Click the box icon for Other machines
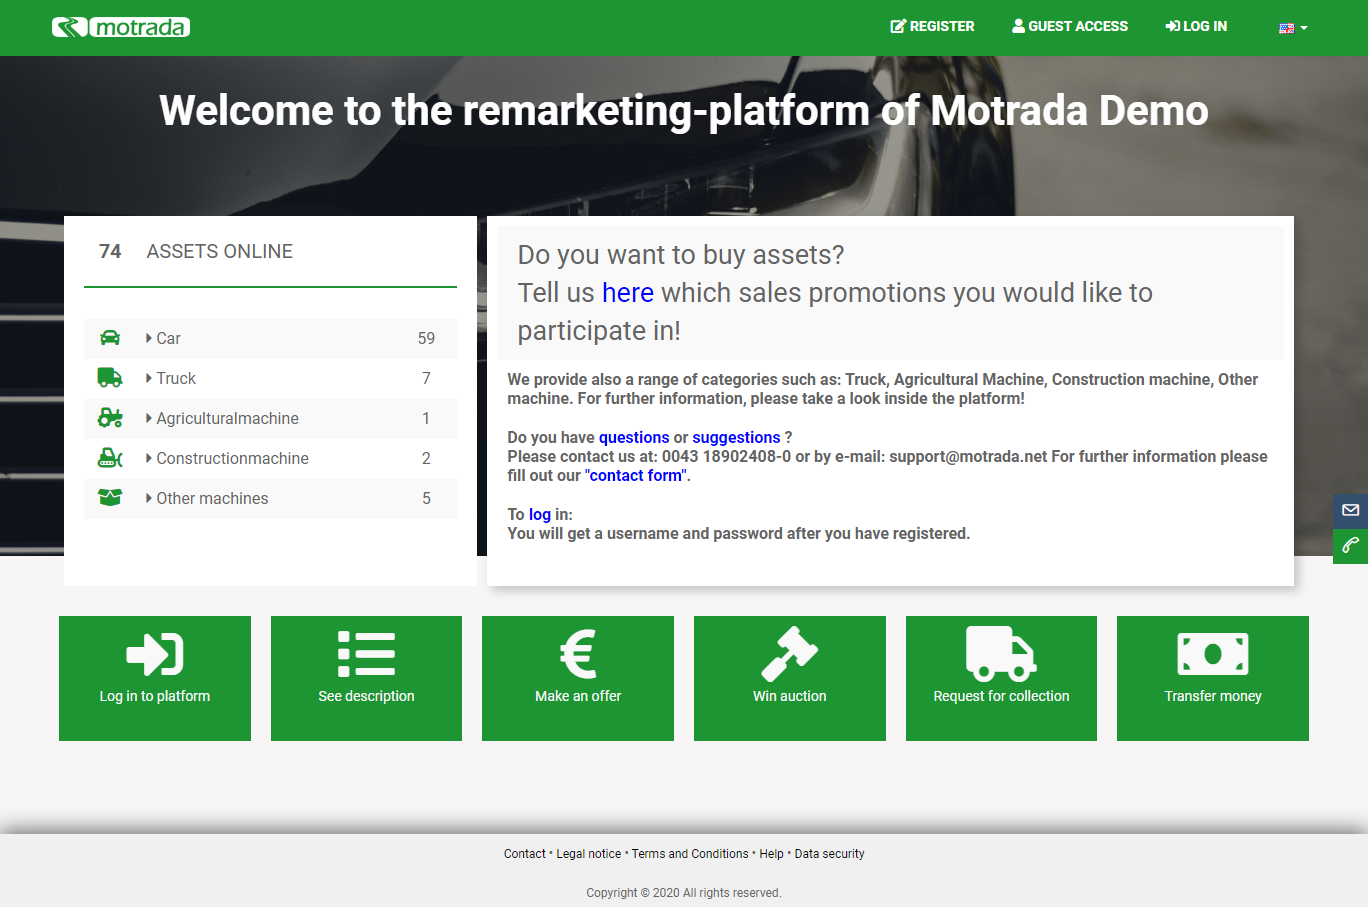Image resolution: width=1368 pixels, height=907 pixels. 110,498
